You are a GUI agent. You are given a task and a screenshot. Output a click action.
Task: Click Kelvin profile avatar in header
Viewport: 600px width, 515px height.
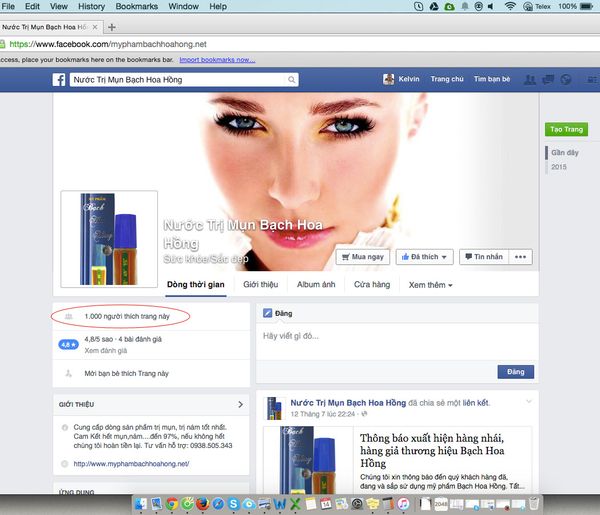(388, 79)
